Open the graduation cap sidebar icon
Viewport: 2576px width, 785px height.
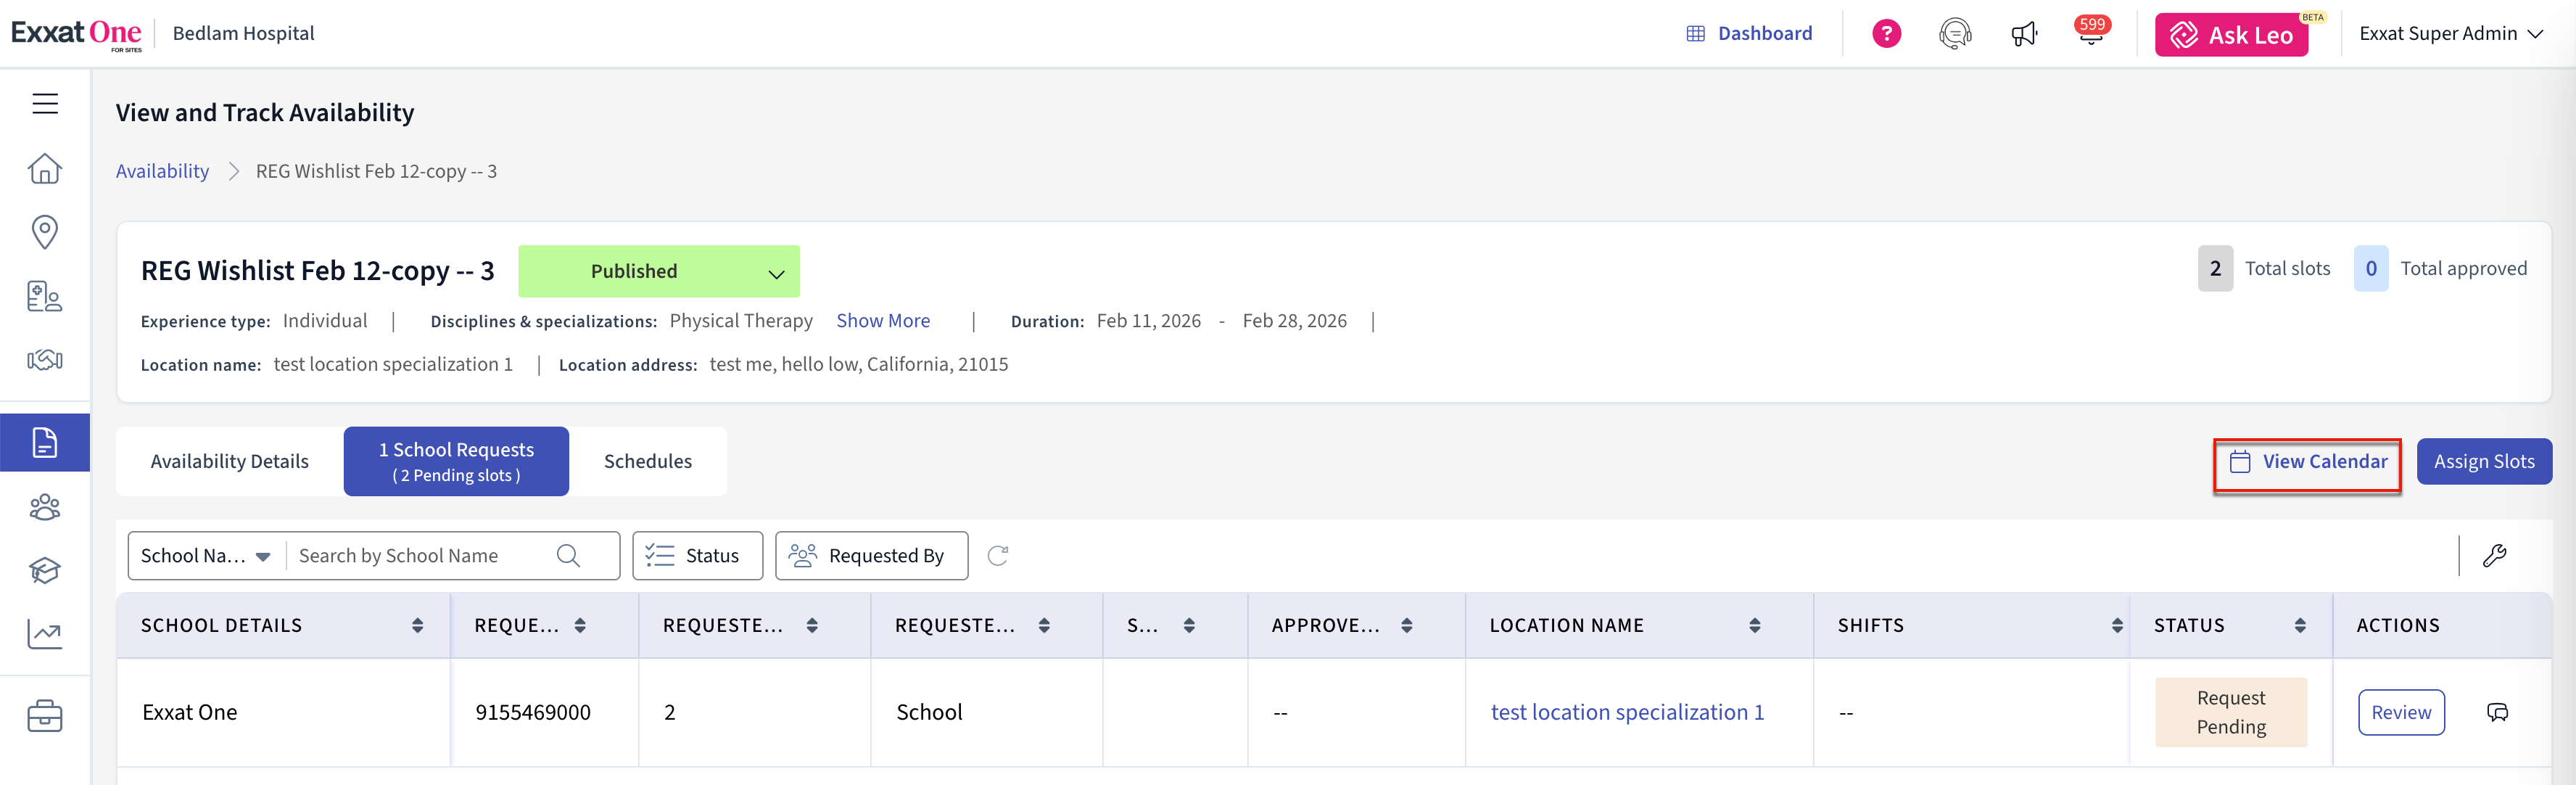point(45,570)
